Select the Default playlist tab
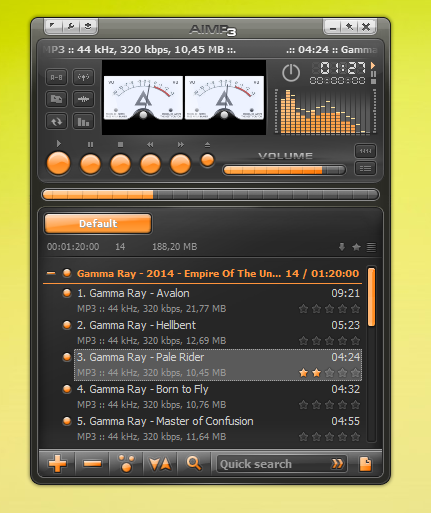 pyautogui.click(x=98, y=223)
